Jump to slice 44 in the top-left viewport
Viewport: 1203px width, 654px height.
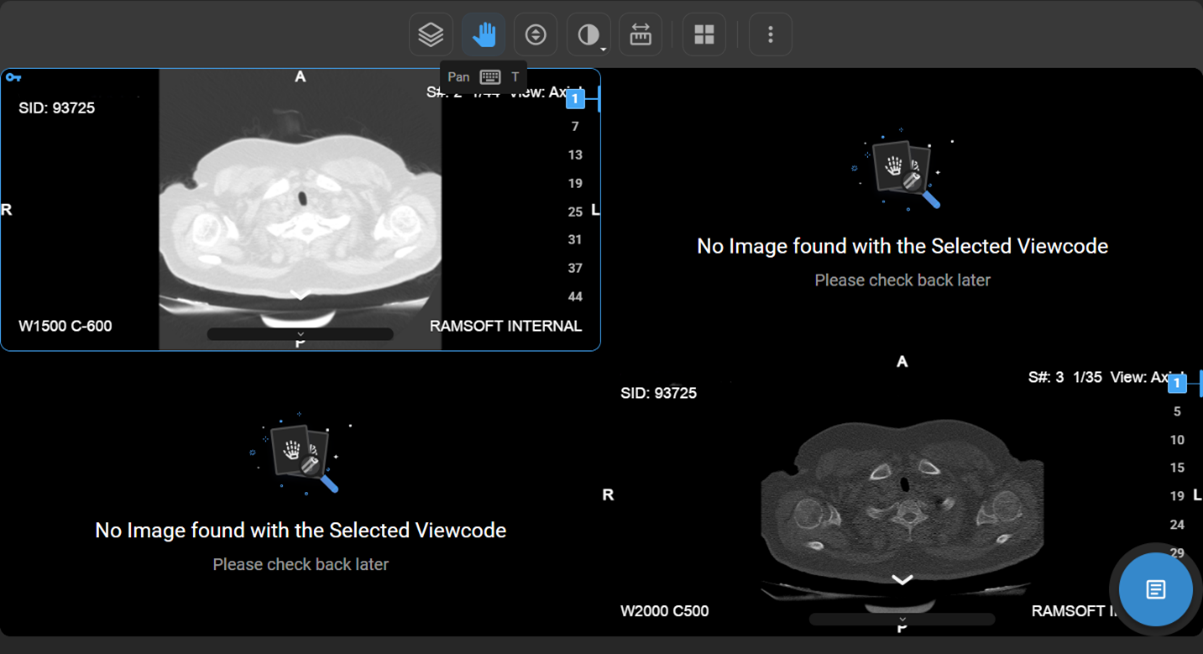pyautogui.click(x=575, y=297)
